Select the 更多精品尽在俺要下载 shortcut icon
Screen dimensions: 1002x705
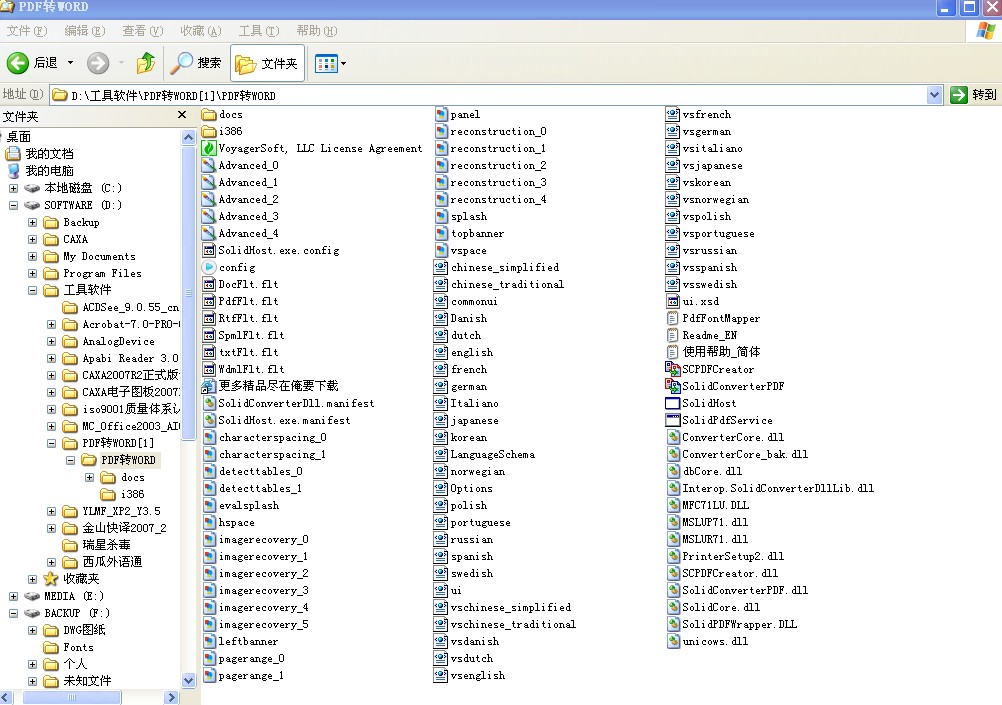click(208, 386)
